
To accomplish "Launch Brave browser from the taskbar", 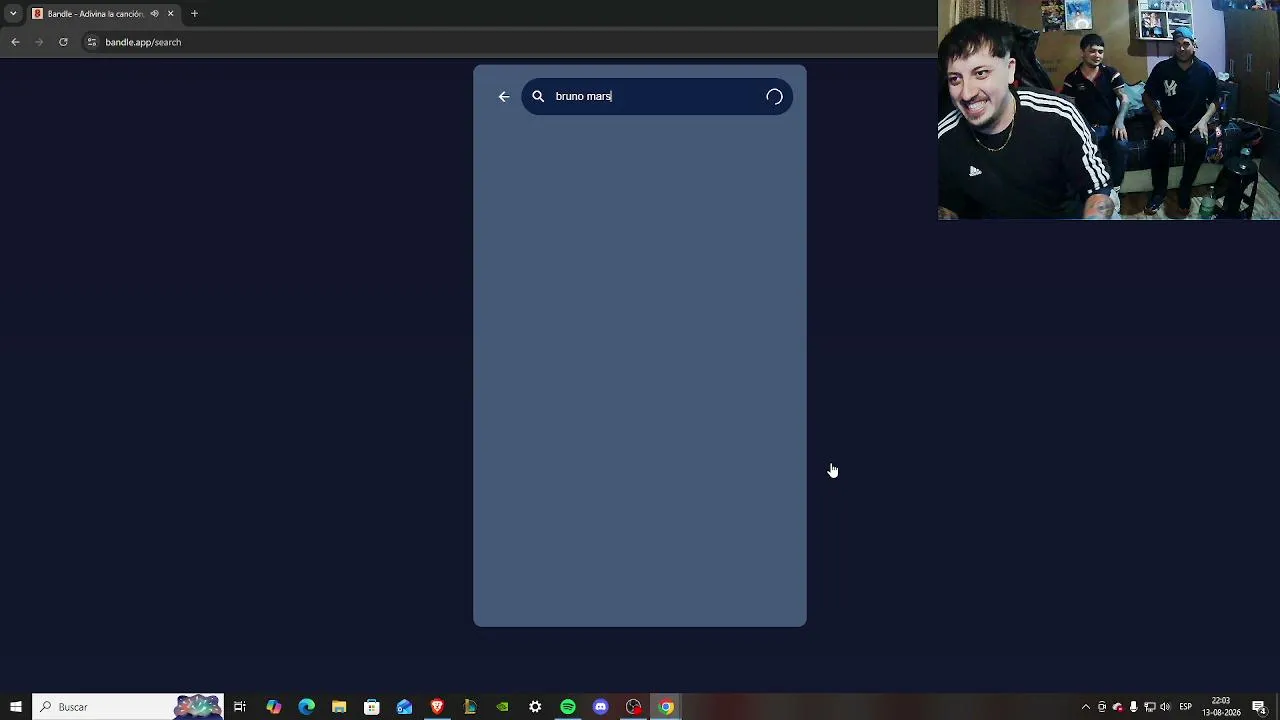I will click(437, 707).
